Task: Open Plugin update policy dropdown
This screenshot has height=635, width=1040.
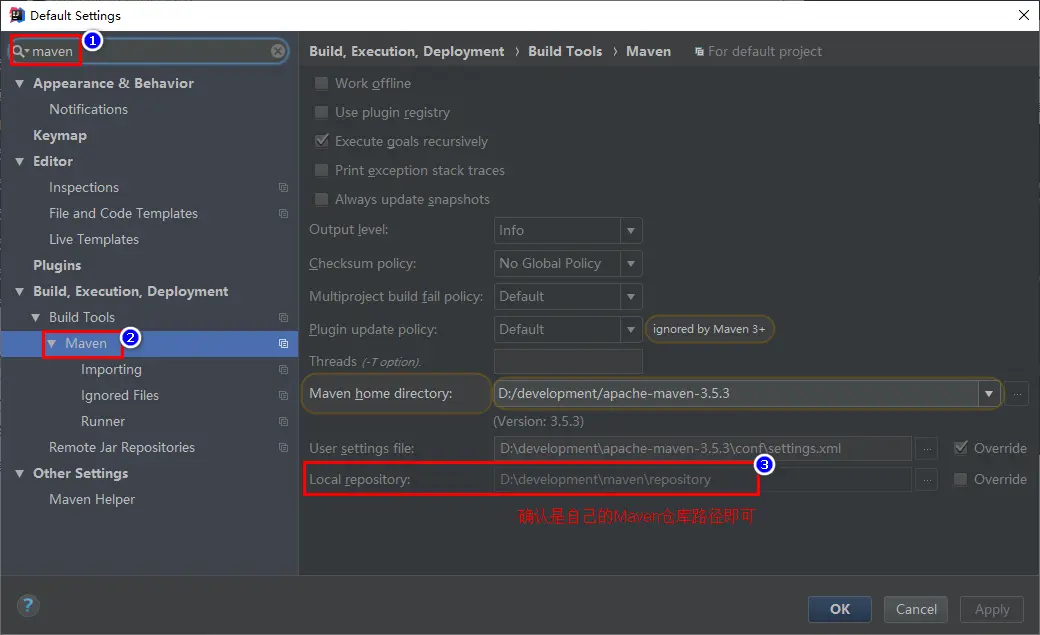Action: tap(631, 329)
